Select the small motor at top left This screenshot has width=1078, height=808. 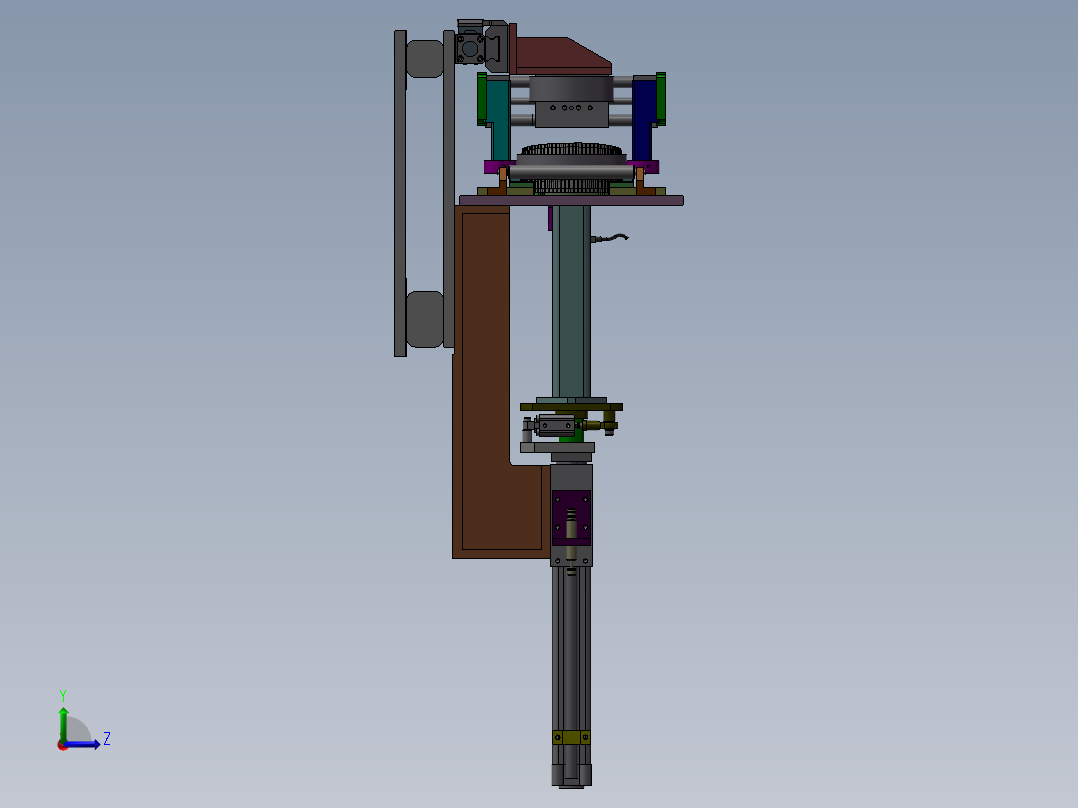(x=472, y=47)
